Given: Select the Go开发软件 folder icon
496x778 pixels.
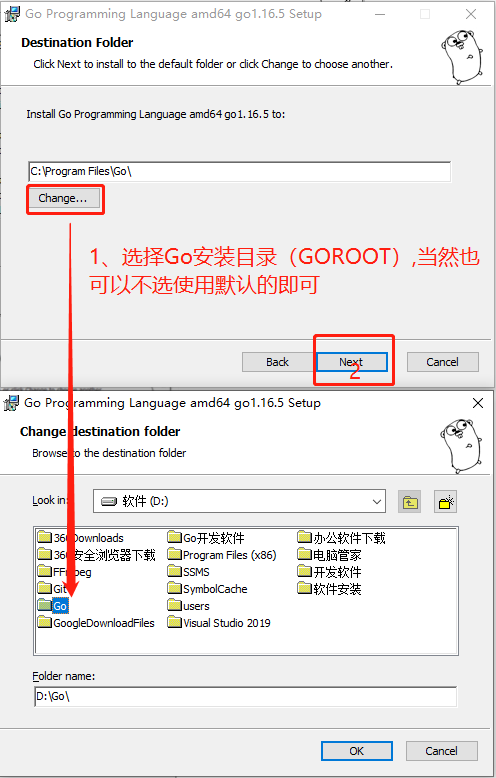Looking at the screenshot, I should coord(175,537).
